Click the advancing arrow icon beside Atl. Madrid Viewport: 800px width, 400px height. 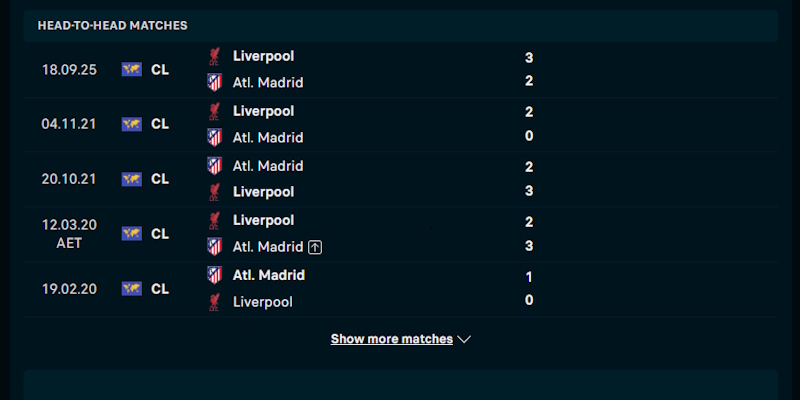click(x=315, y=247)
